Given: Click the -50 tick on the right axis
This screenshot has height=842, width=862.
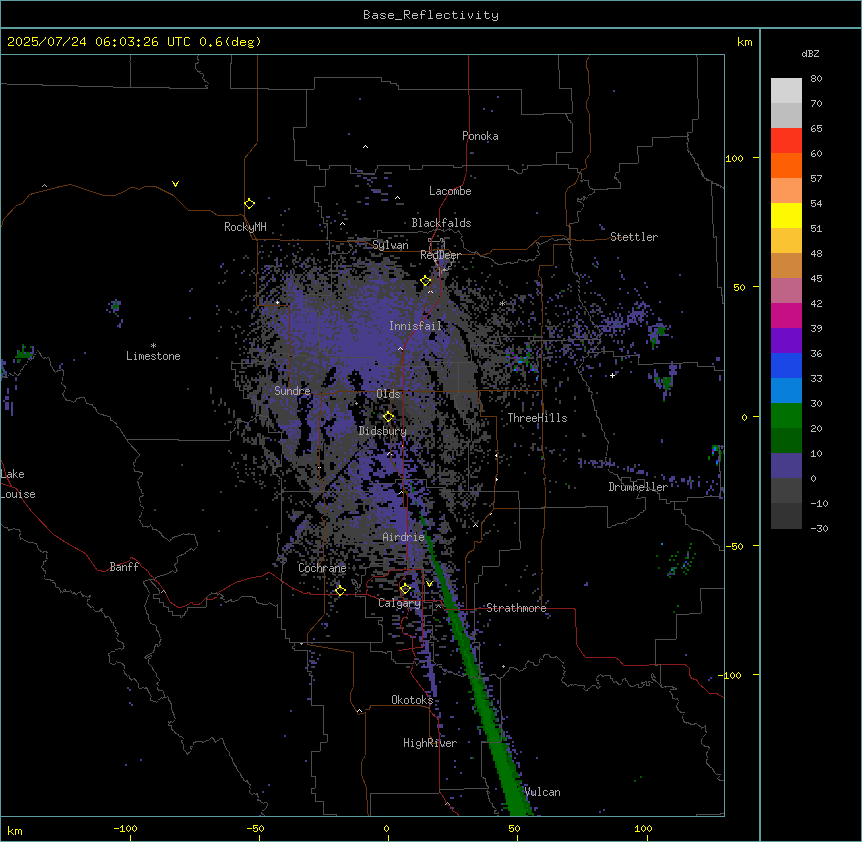Looking at the screenshot, I should [734, 546].
